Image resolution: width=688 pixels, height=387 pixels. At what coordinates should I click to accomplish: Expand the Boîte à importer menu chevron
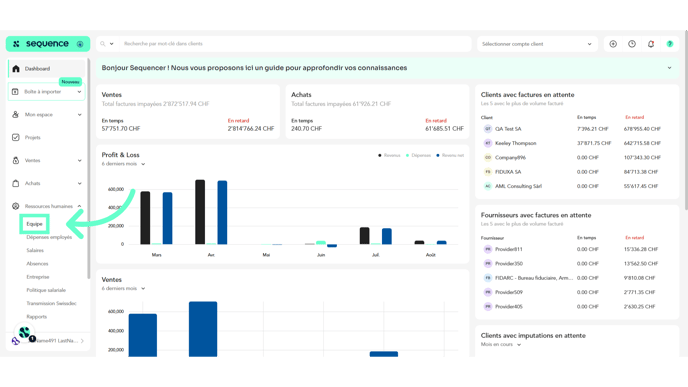pyautogui.click(x=79, y=92)
